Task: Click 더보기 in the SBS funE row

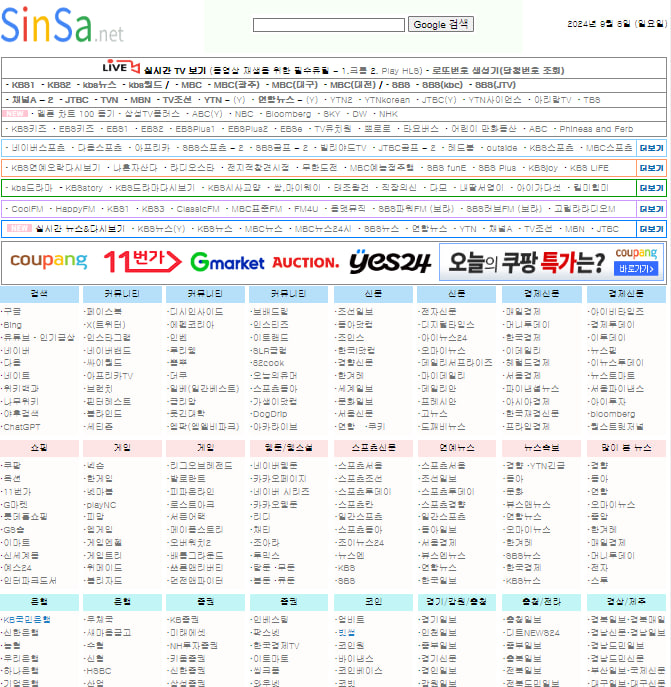Action: pyautogui.click(x=651, y=168)
